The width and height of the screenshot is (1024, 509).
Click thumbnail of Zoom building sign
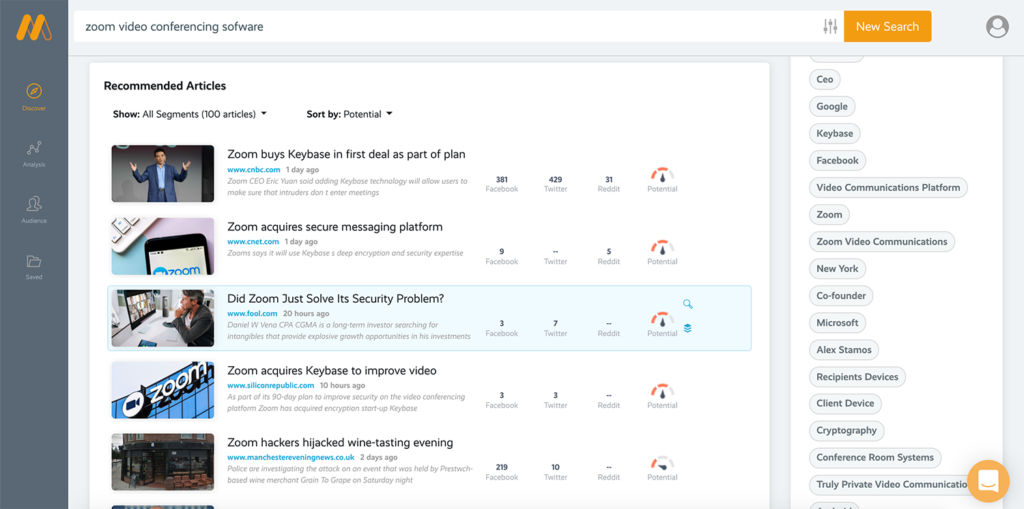click(x=163, y=390)
